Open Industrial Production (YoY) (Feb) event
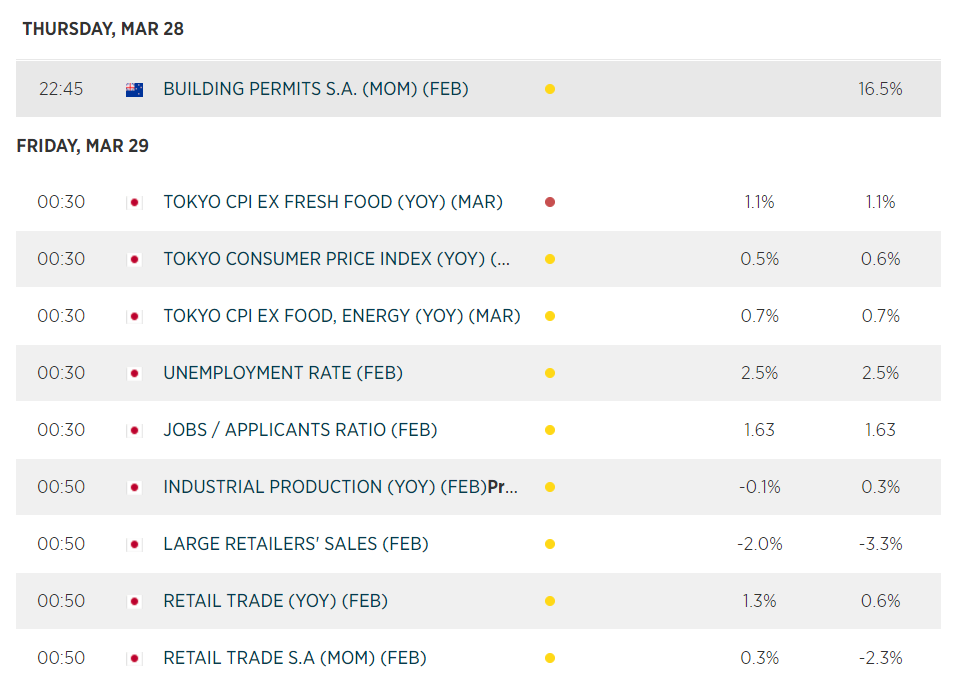 (341, 487)
